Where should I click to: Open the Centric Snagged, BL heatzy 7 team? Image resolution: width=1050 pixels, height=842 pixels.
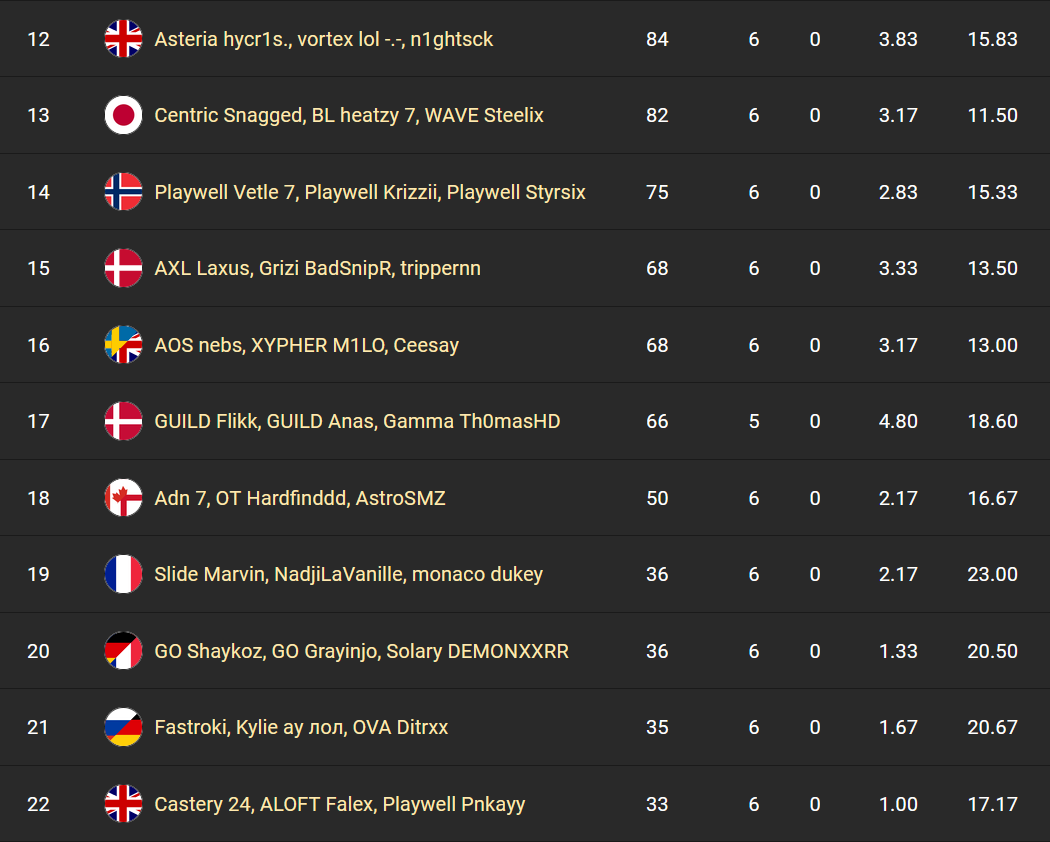coord(349,115)
